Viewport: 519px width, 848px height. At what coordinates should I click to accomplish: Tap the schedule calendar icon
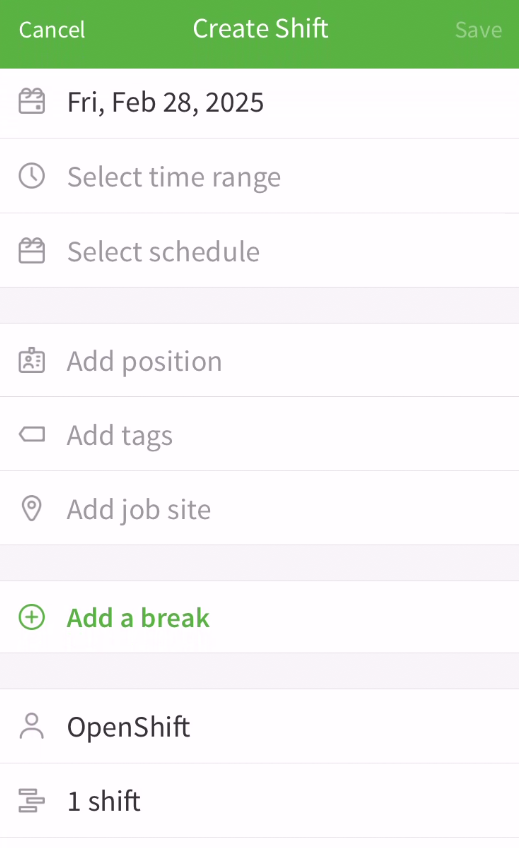(x=32, y=250)
